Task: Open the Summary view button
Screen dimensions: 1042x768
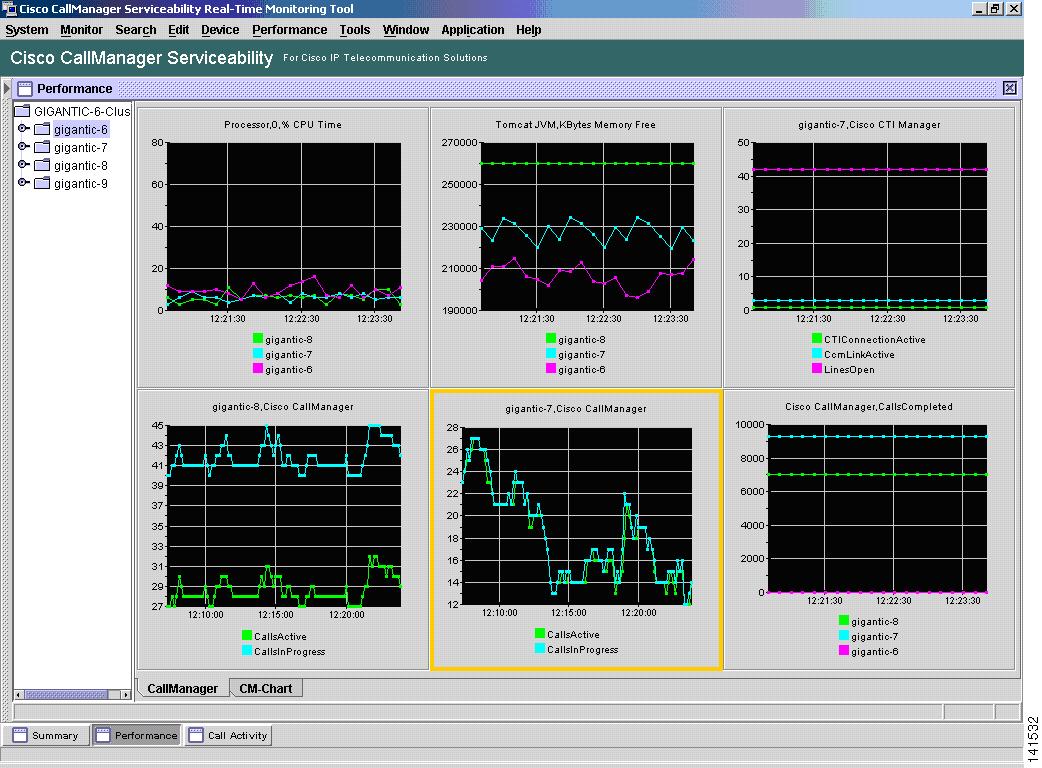Action: pos(47,735)
